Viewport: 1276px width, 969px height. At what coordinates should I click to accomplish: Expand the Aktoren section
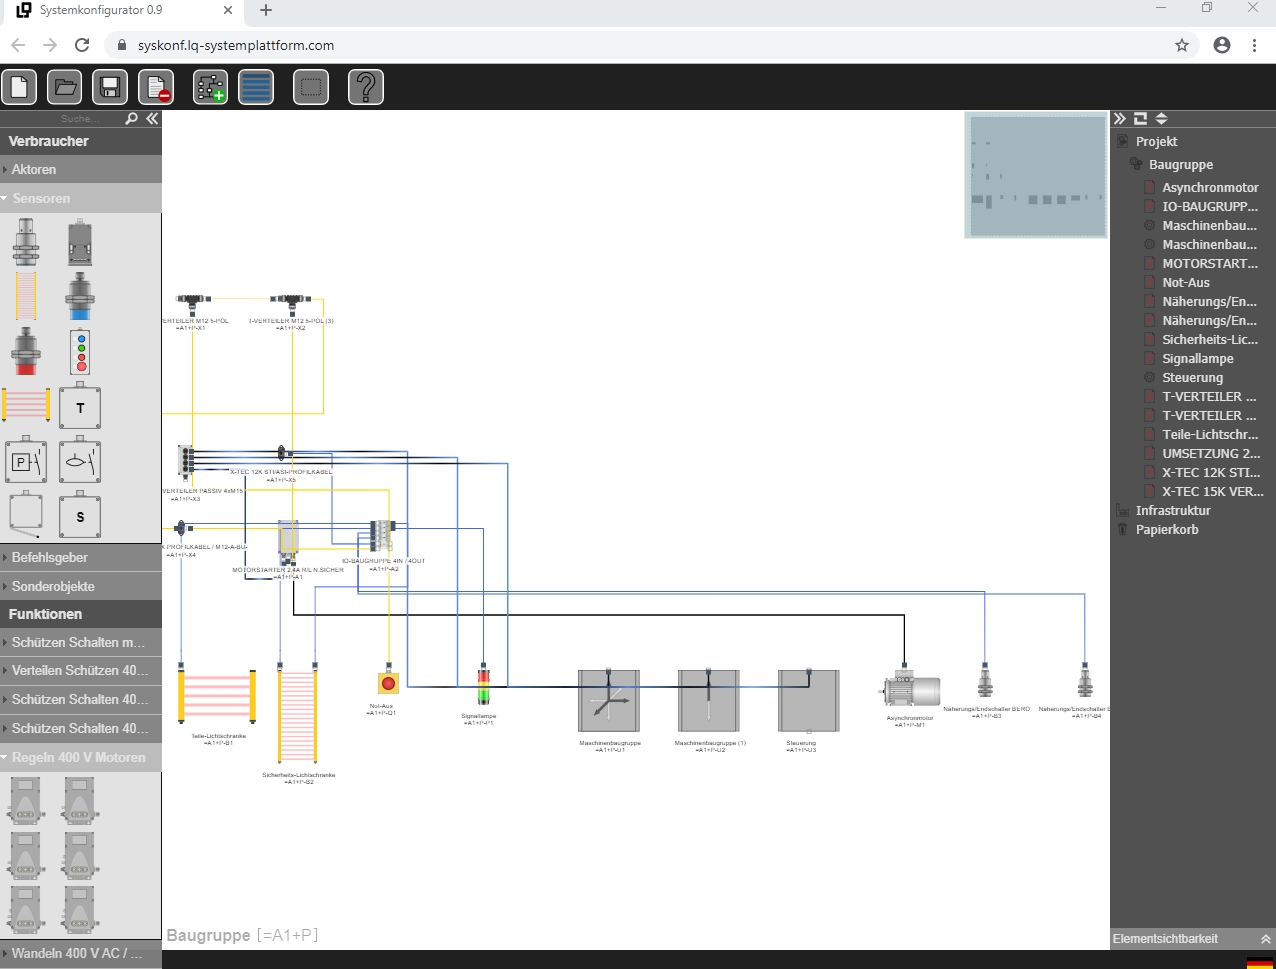click(80, 170)
